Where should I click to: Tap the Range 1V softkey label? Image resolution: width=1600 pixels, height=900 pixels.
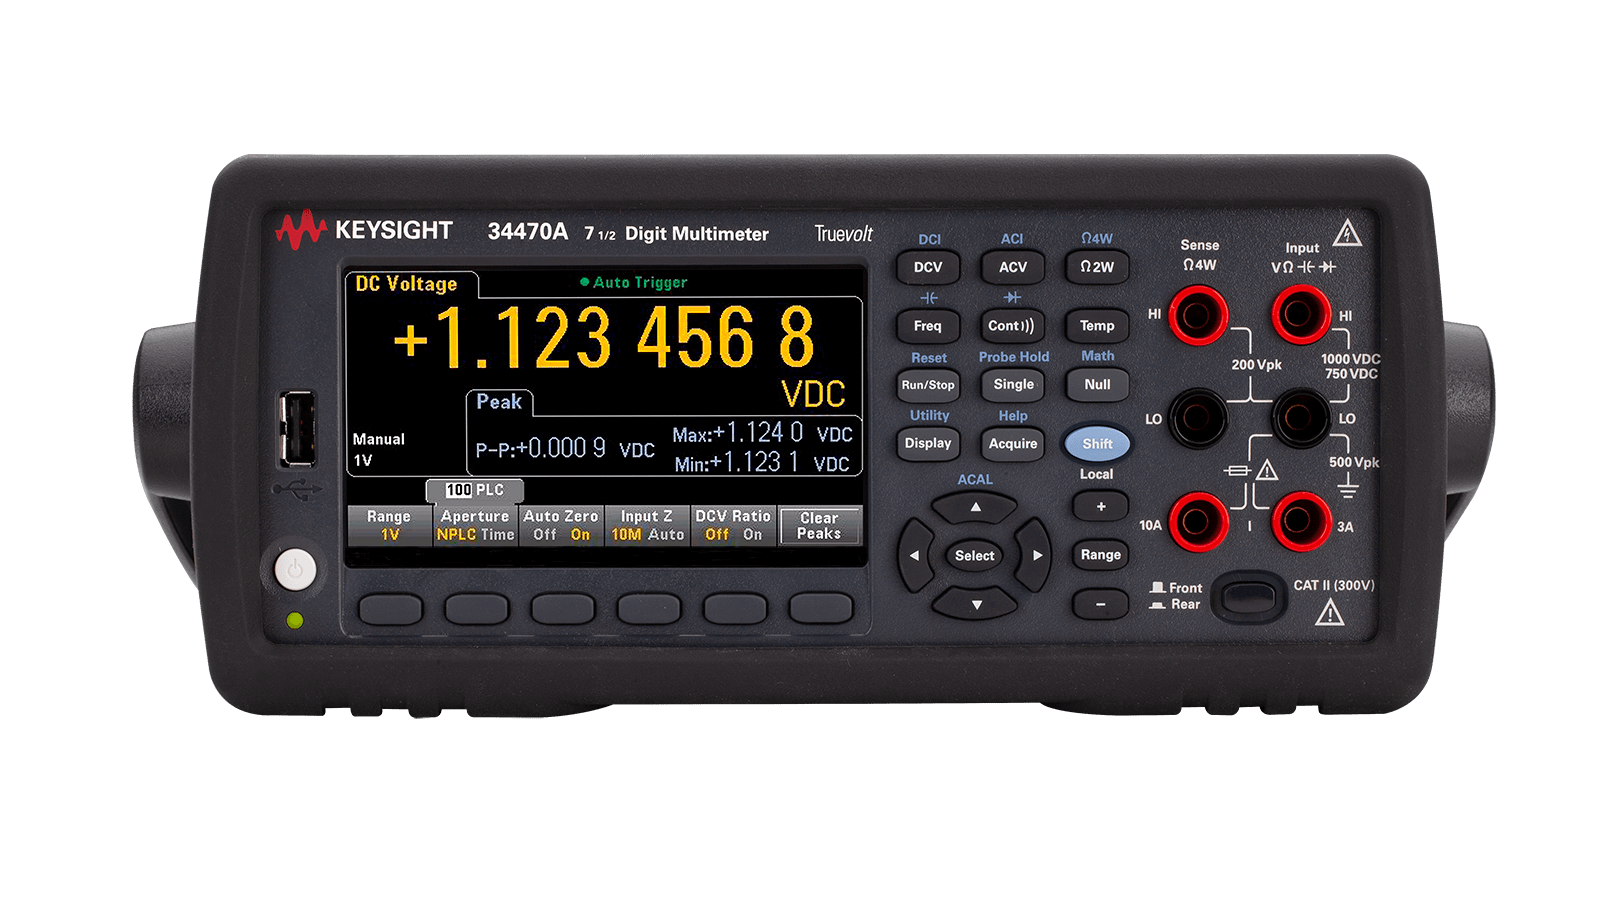(x=389, y=525)
